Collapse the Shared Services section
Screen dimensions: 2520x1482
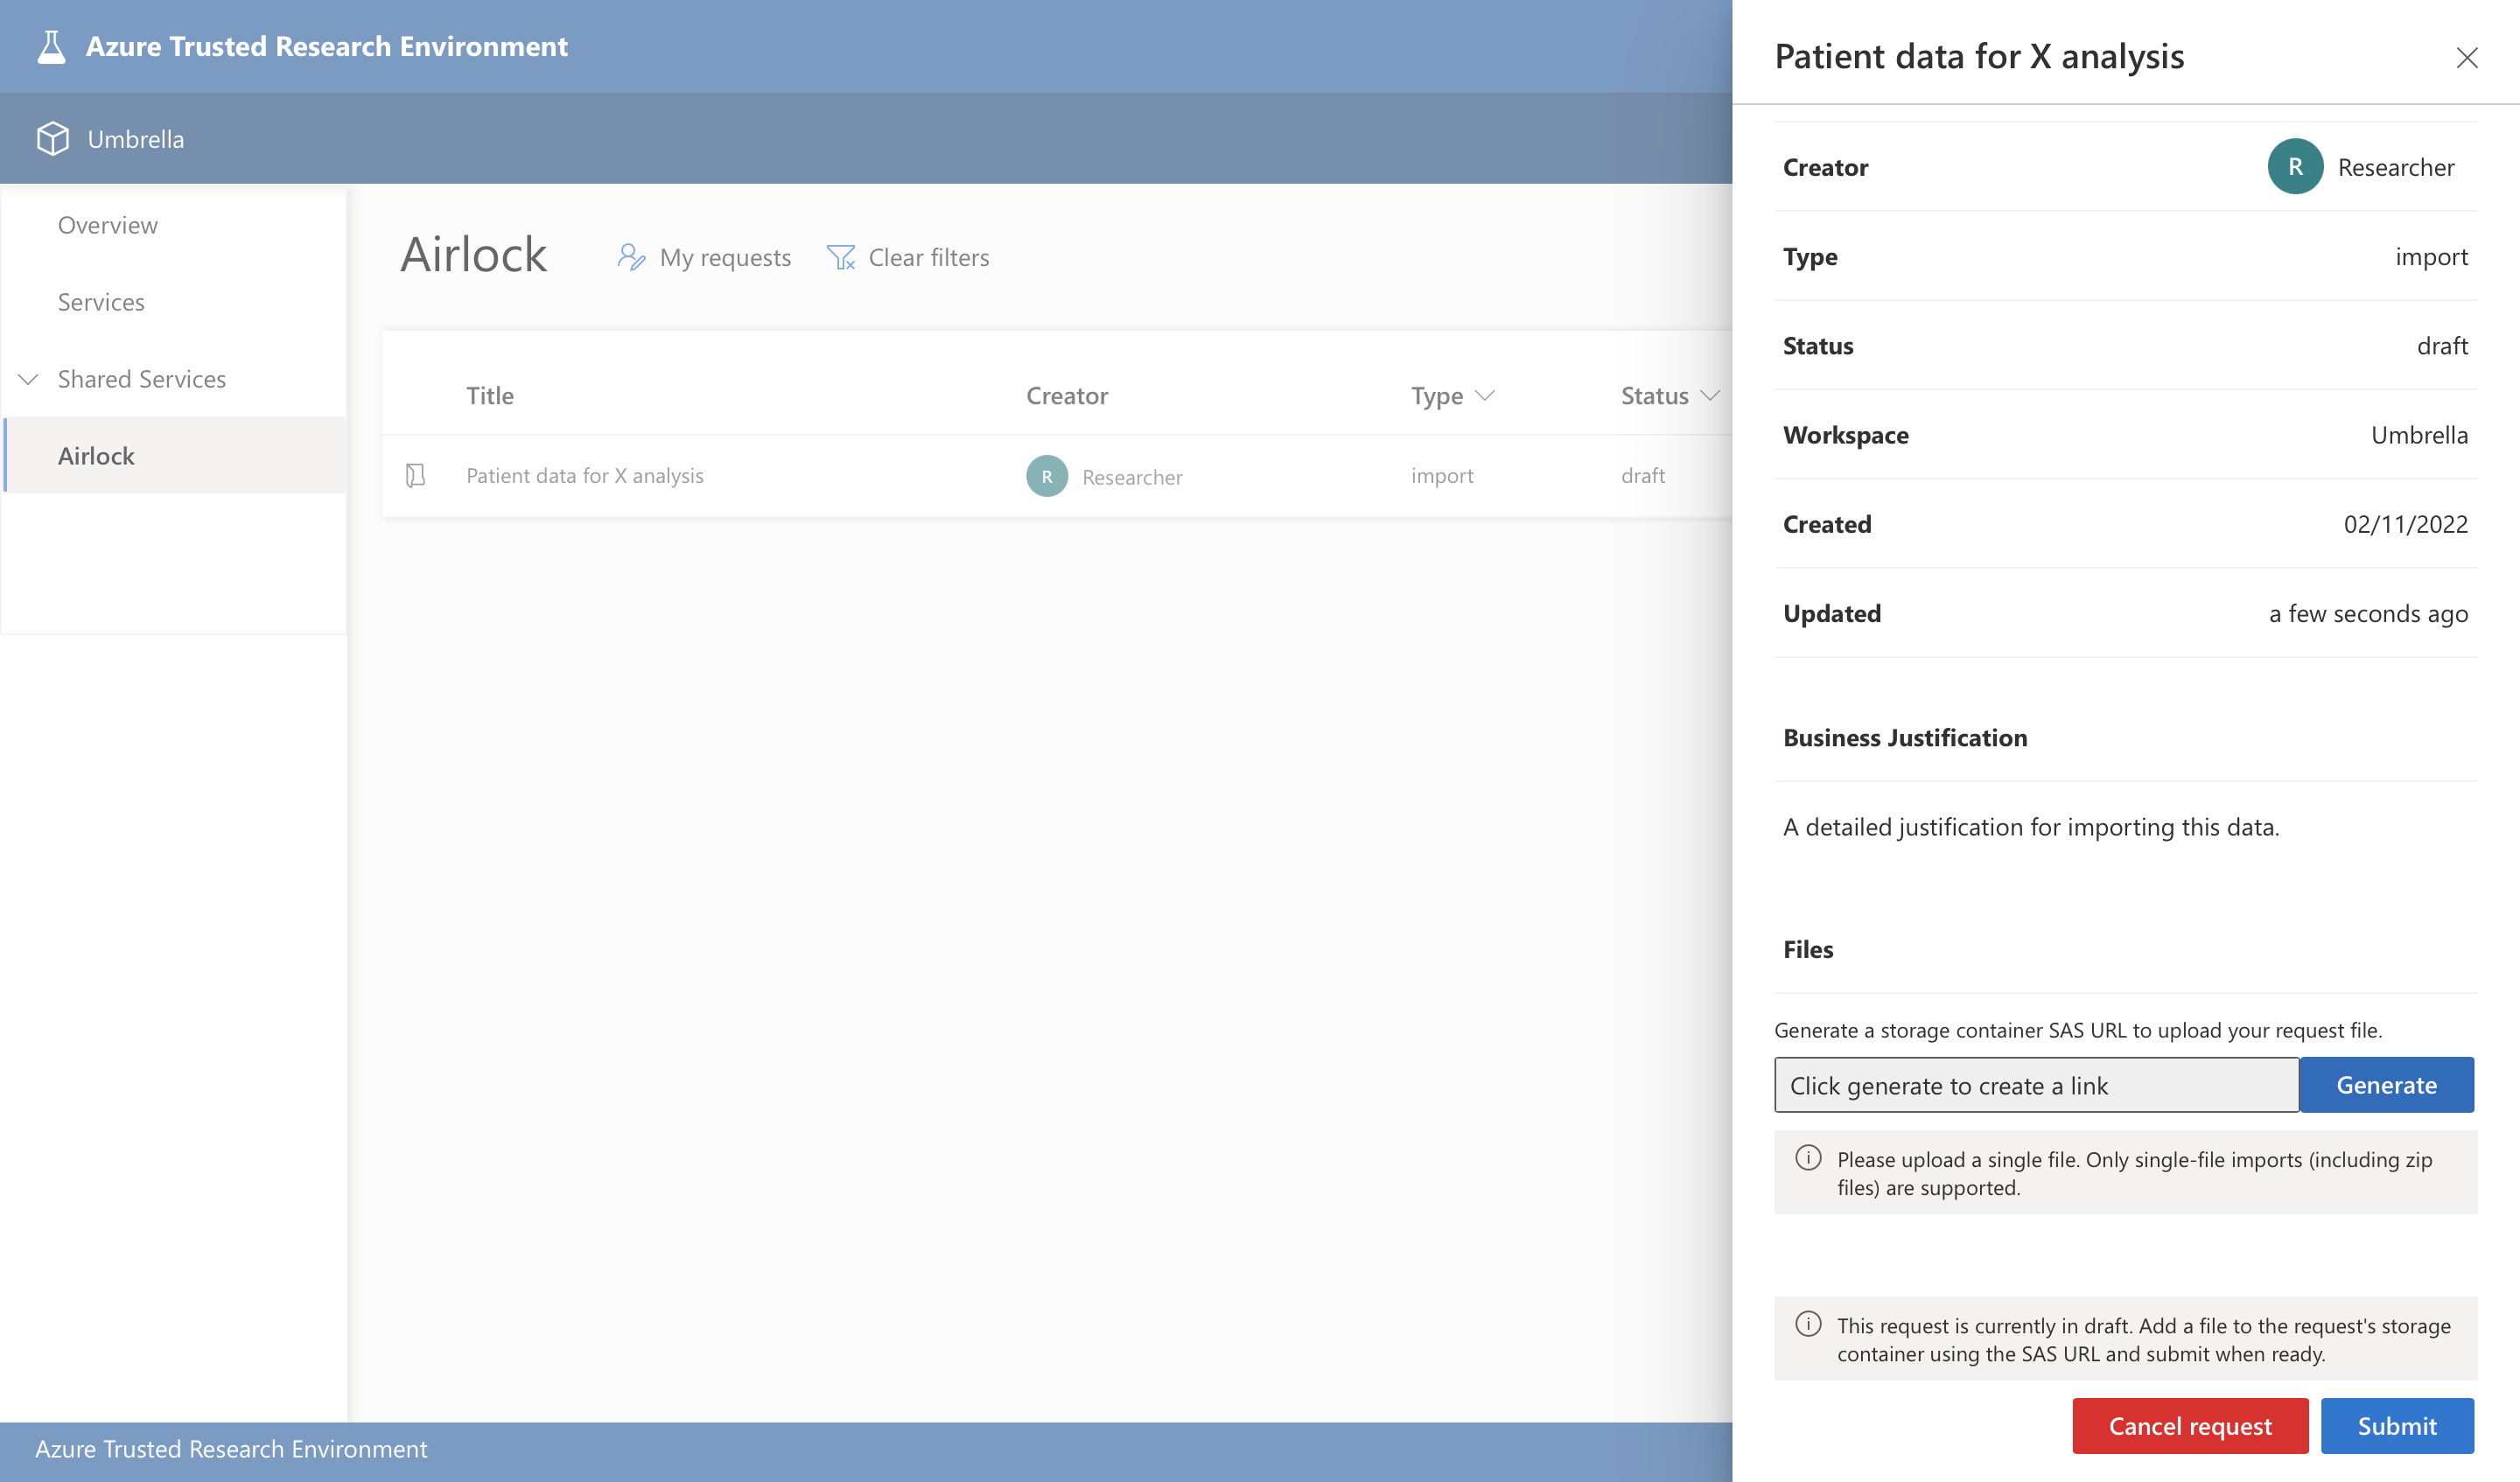(x=29, y=379)
